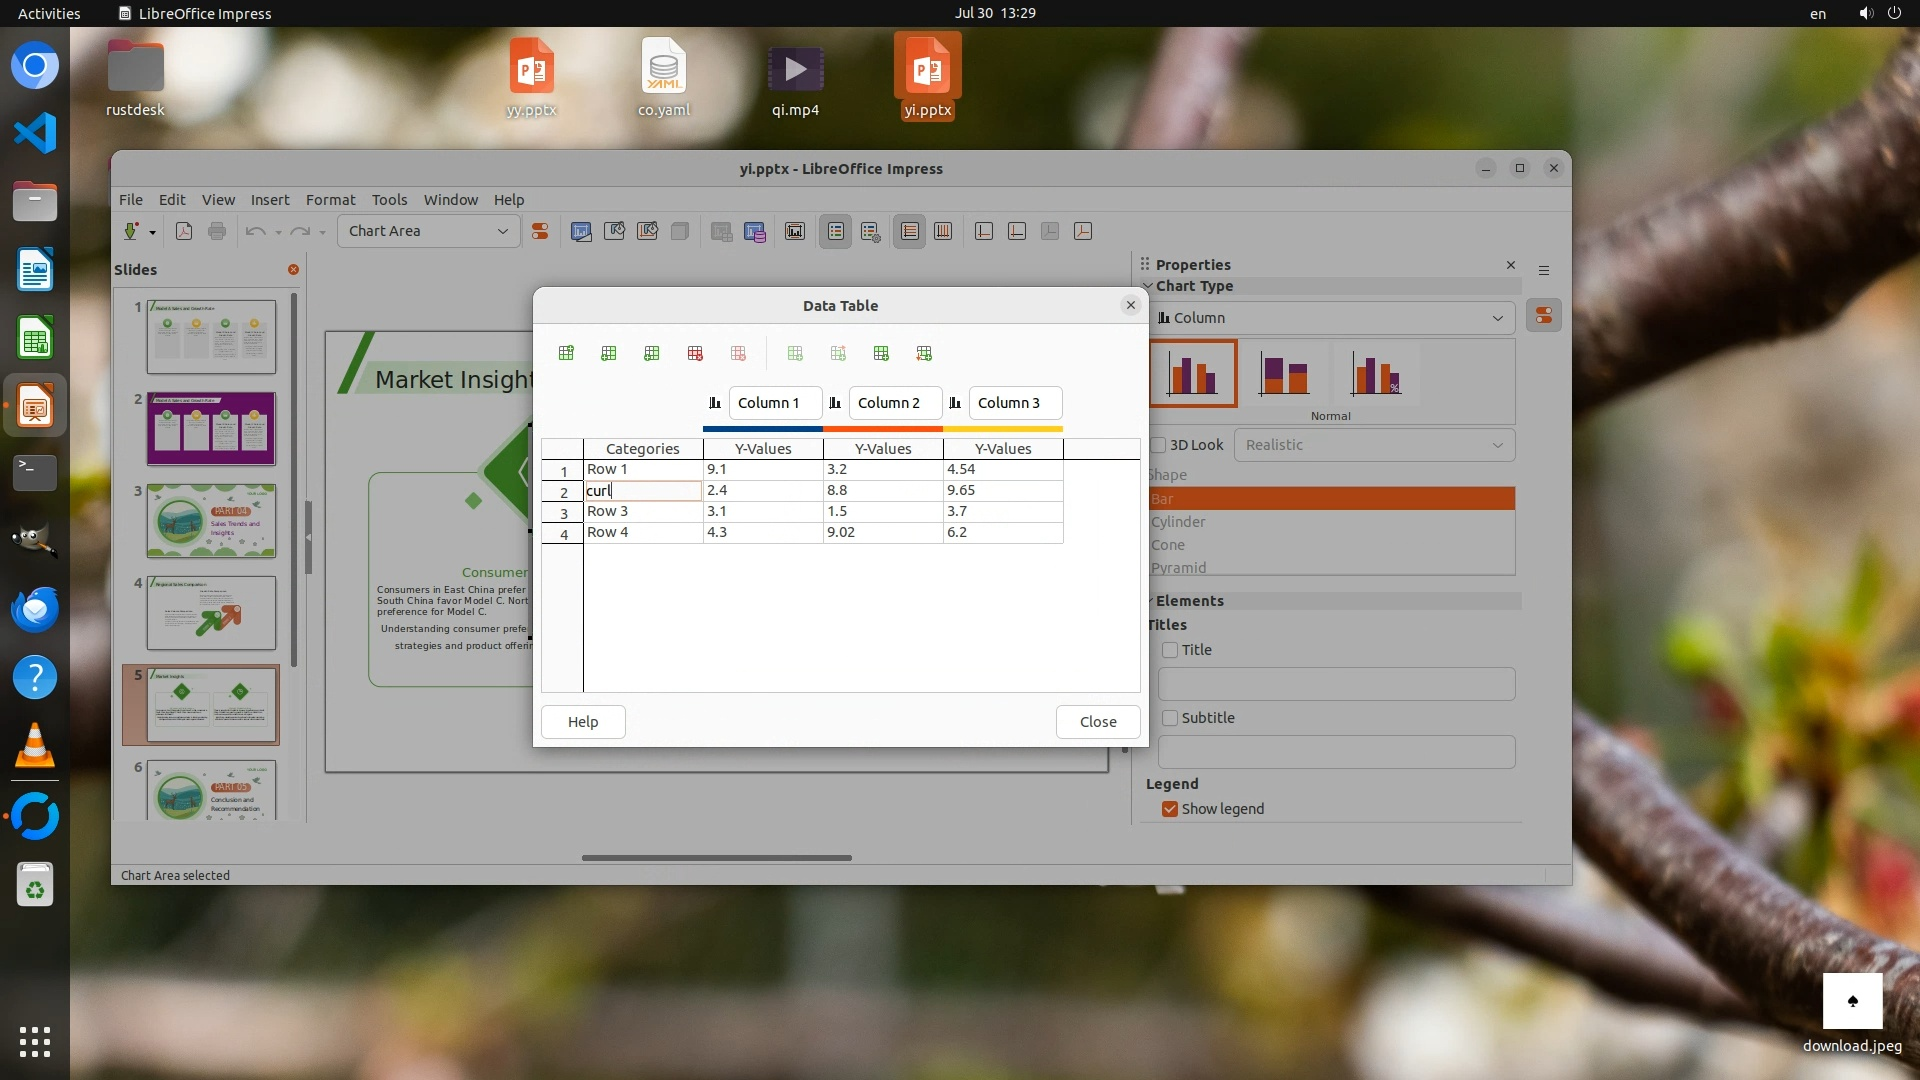This screenshot has height=1080, width=1920.
Task: Toggle Horizontal Grids toolbar icon
Action: 909,231
